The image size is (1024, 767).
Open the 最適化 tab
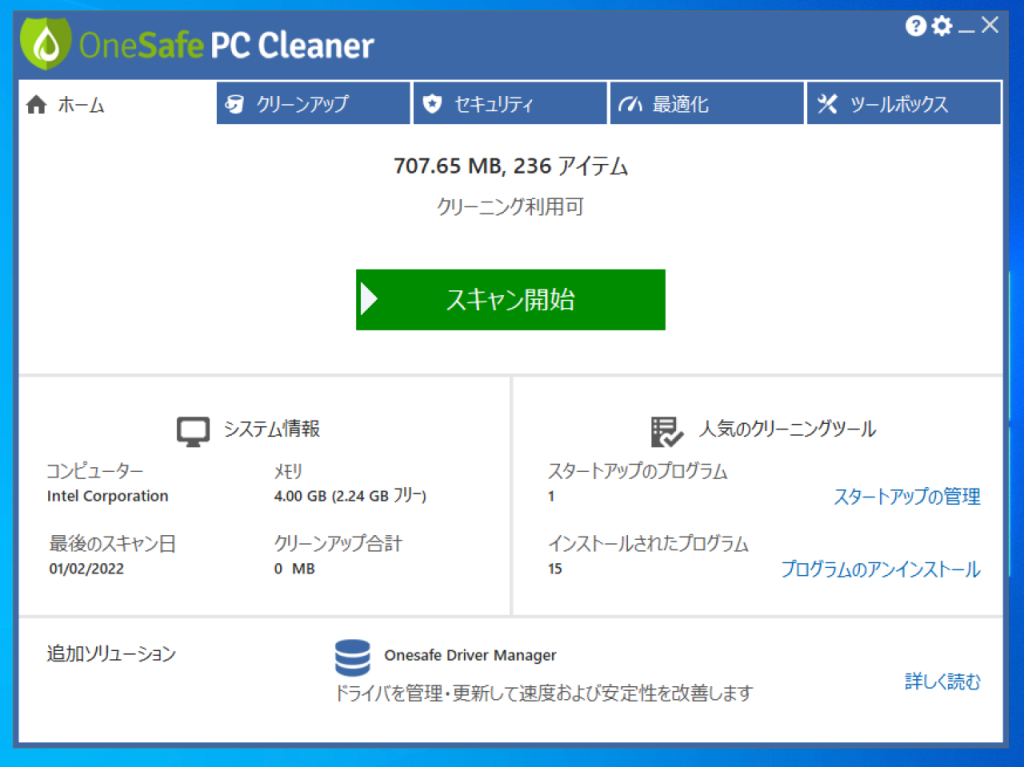point(707,103)
